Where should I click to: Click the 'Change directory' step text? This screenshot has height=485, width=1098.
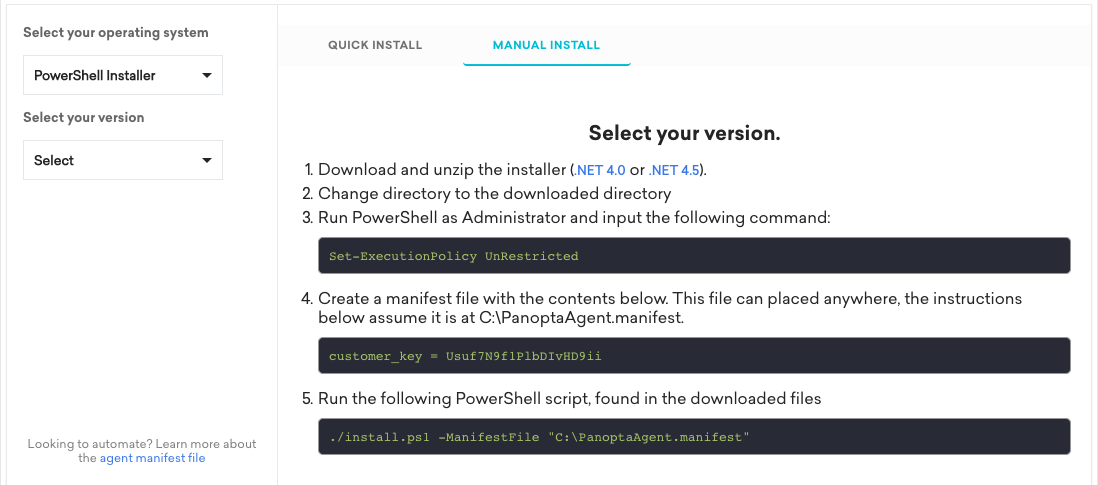coord(494,193)
